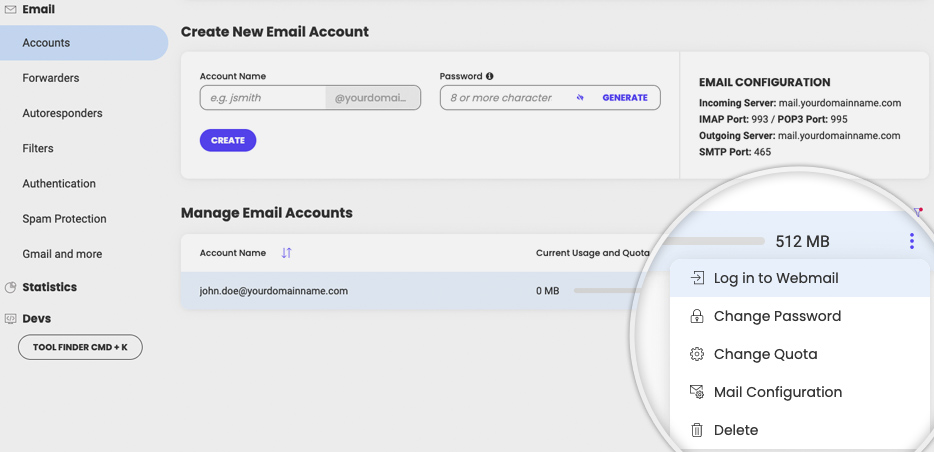Open the three-dot kebab menu
Image resolution: width=934 pixels, height=452 pixels.
(x=912, y=241)
